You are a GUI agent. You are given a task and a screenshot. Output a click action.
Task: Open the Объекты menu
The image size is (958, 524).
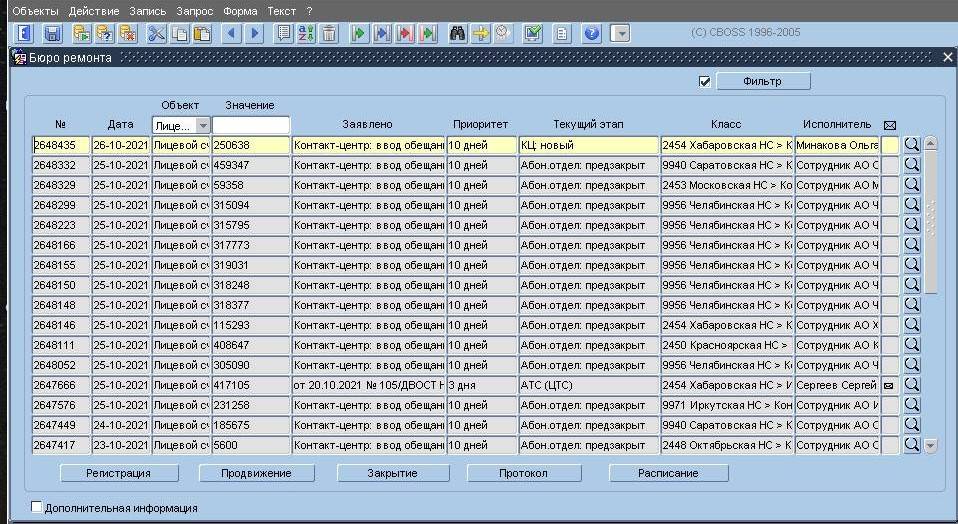coord(35,11)
